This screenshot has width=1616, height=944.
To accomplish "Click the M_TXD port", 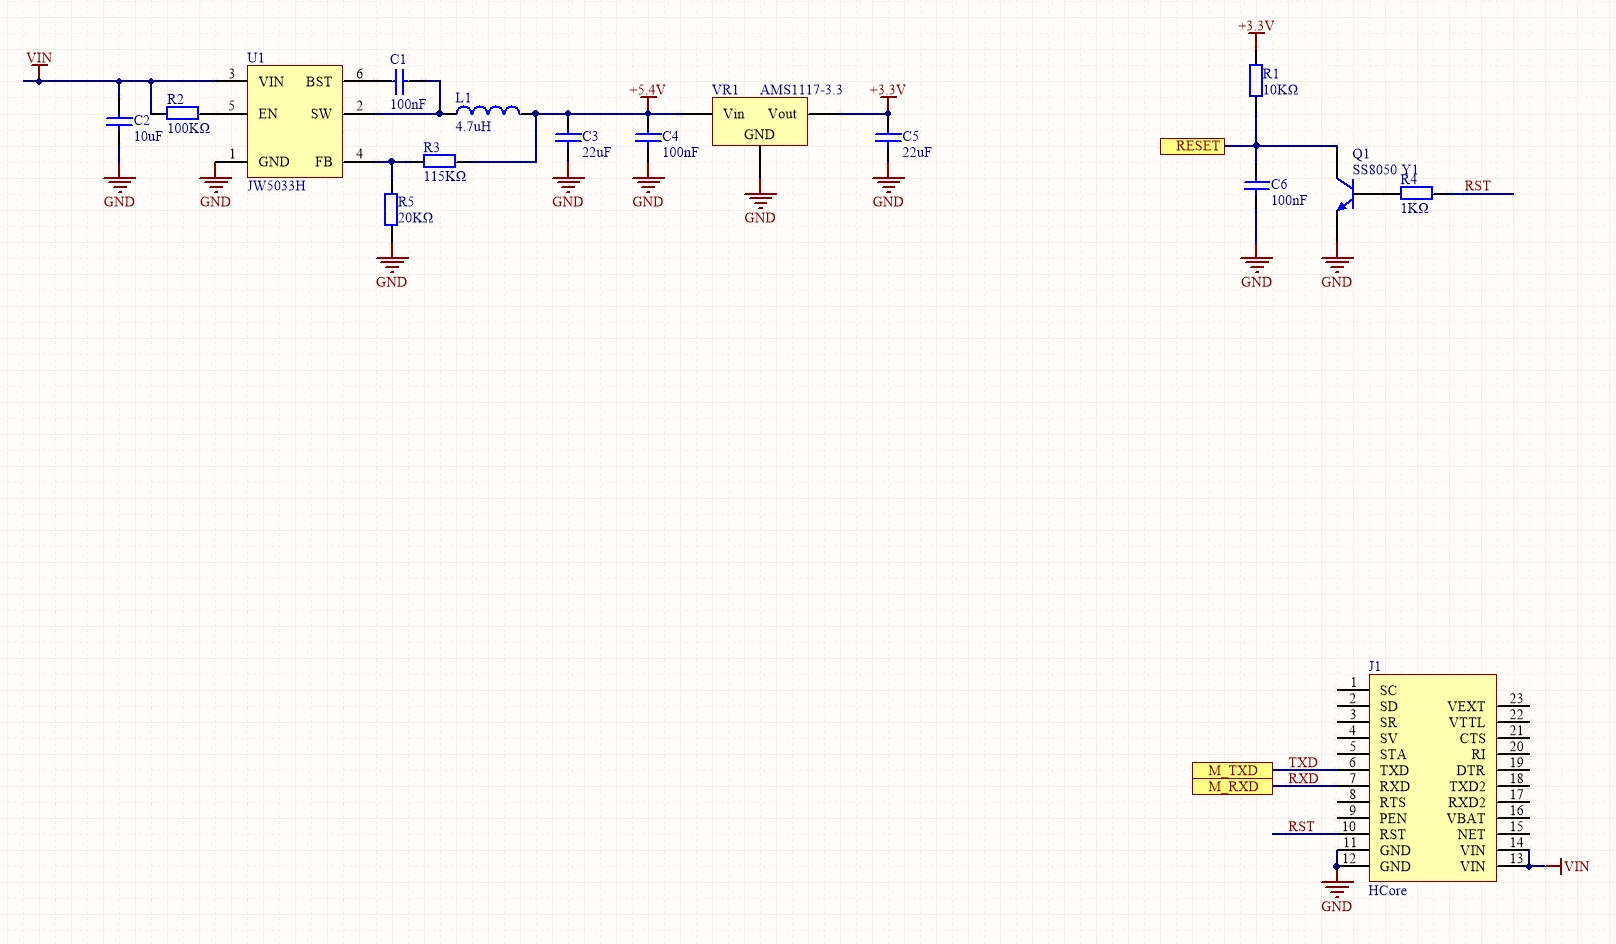I will (1233, 770).
